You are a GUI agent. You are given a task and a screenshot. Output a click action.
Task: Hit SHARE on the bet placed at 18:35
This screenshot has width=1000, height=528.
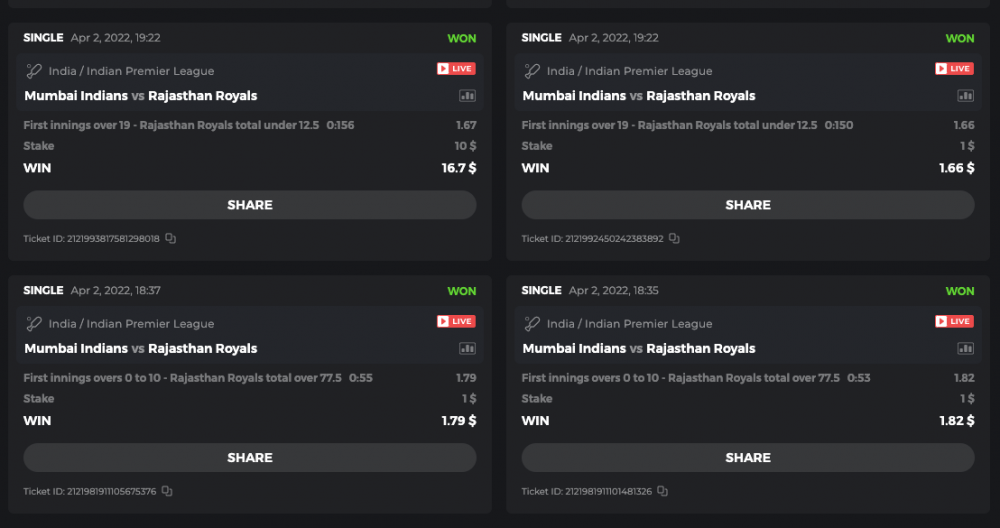(748, 458)
